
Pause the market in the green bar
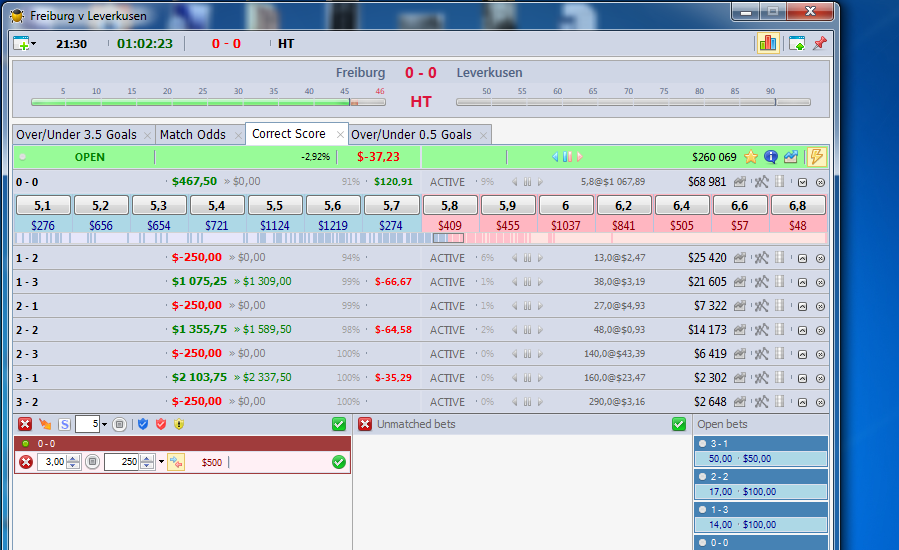pyautogui.click(x=567, y=157)
